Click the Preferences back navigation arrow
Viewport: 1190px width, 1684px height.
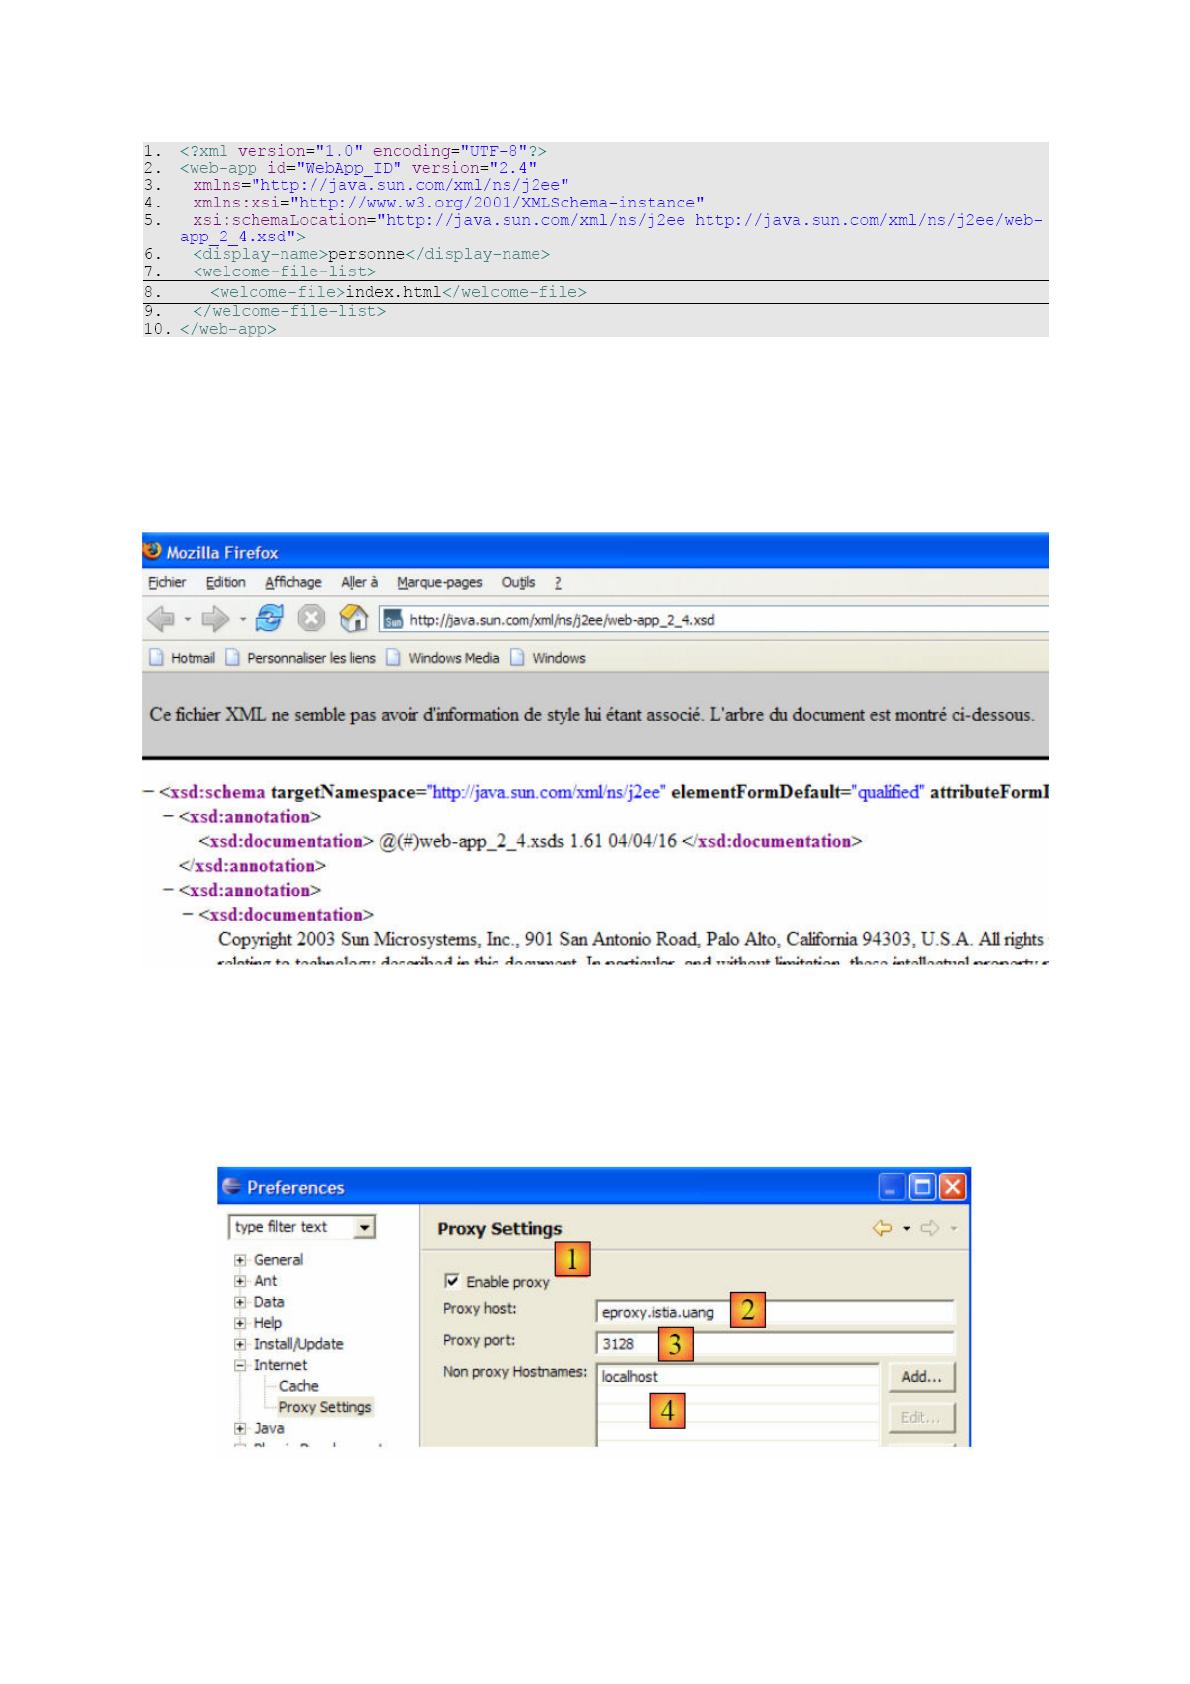click(882, 1228)
